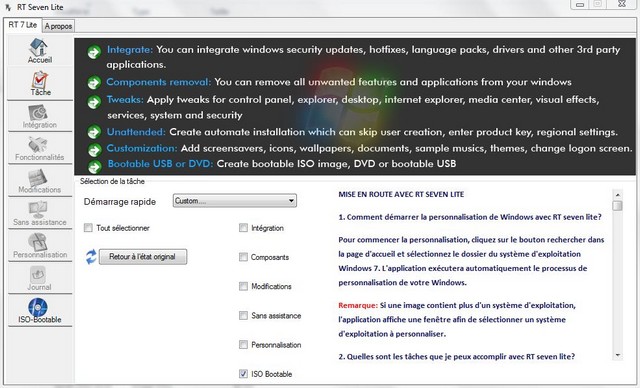
Task: Open the Sans assistance sidebar section
Action: point(40,213)
